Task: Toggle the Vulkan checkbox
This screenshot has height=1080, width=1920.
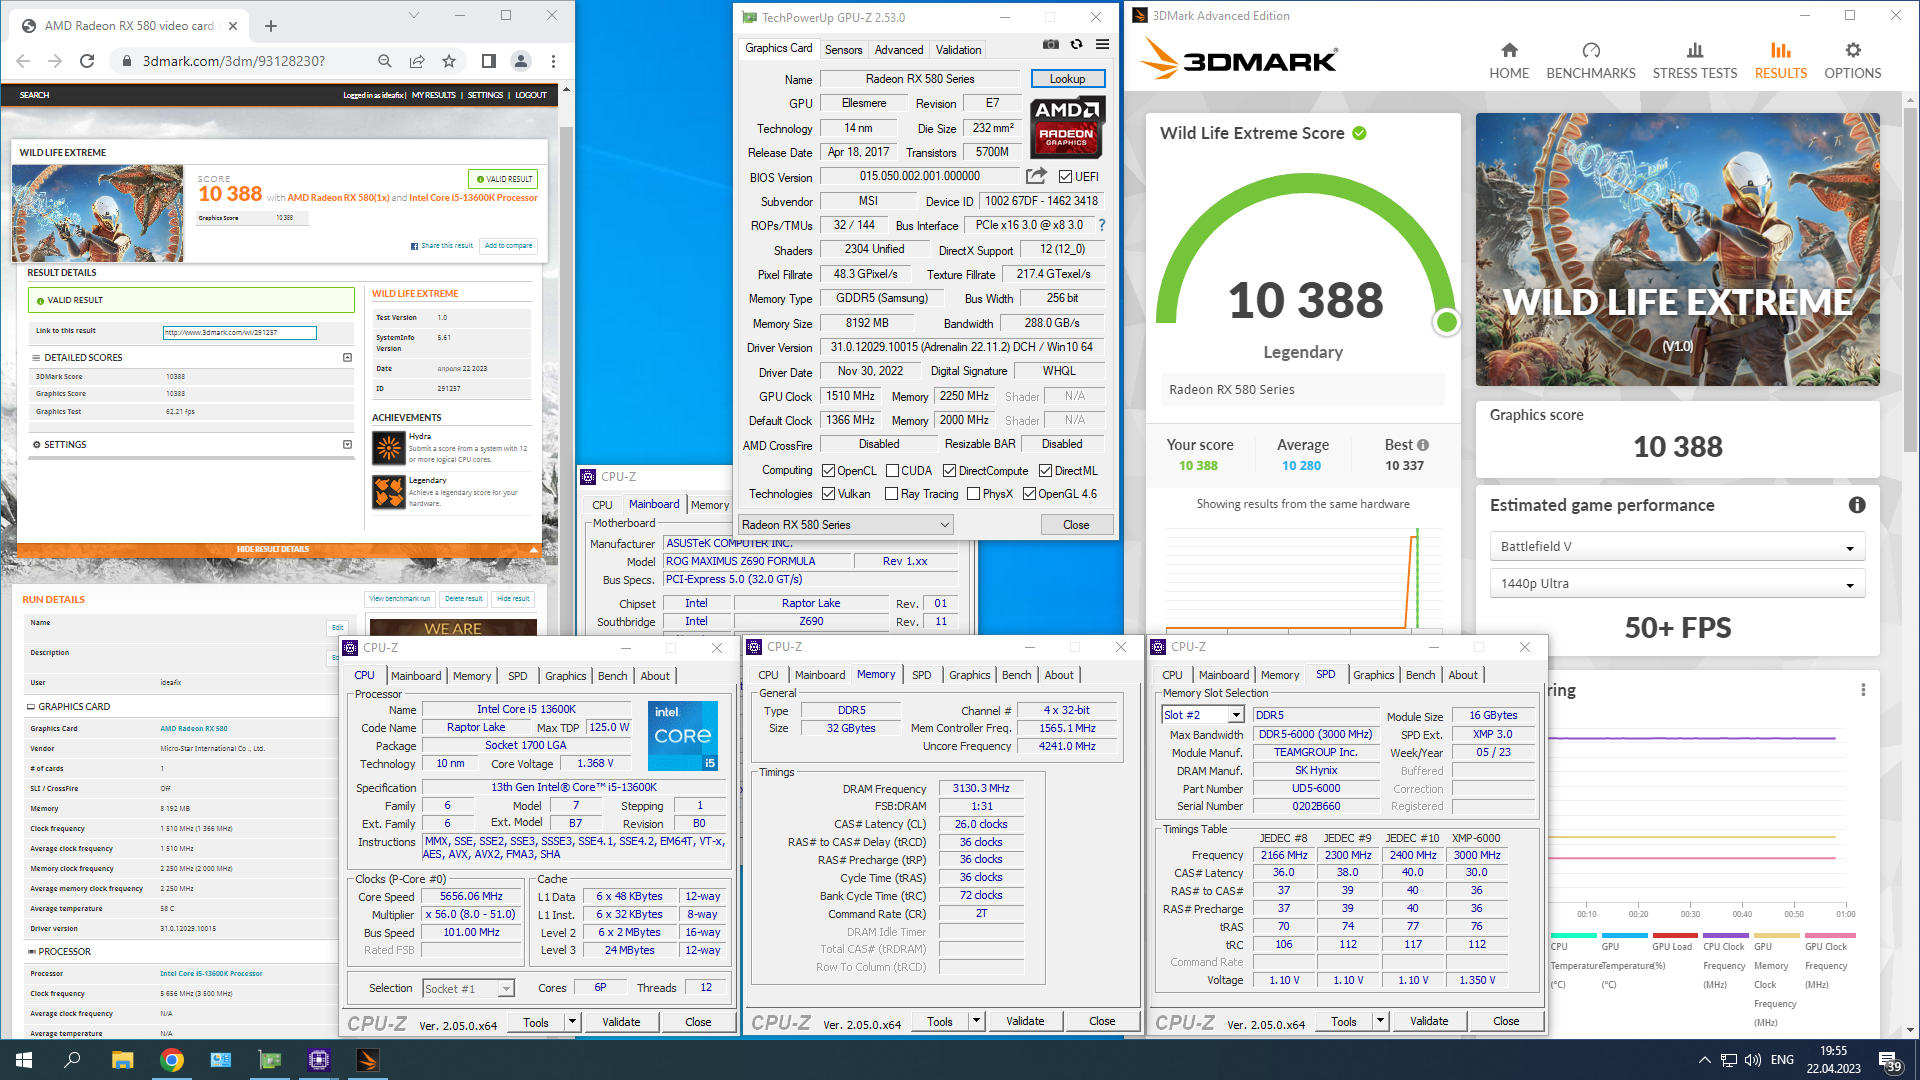Action: click(x=828, y=494)
